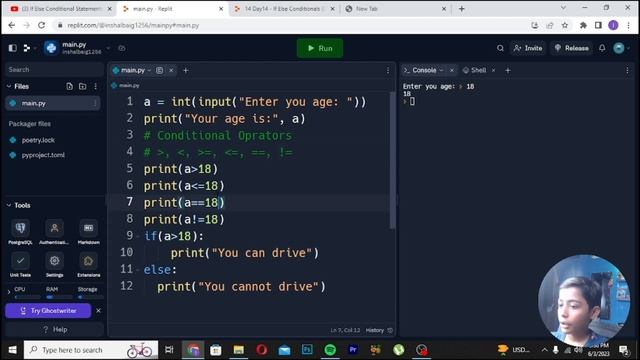Open File Explorer from taskbar
Screen dimensions: 640x360
239,350
